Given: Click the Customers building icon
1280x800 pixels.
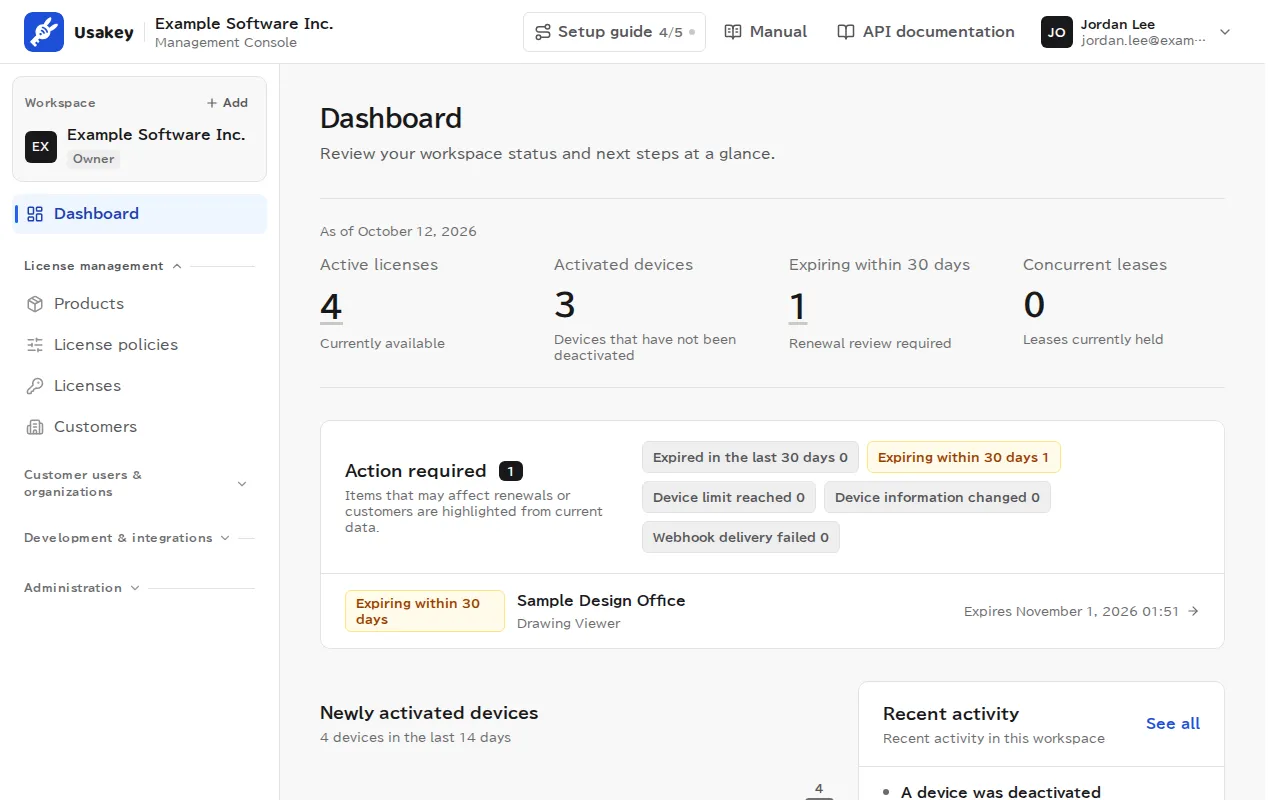Looking at the screenshot, I should (35, 427).
